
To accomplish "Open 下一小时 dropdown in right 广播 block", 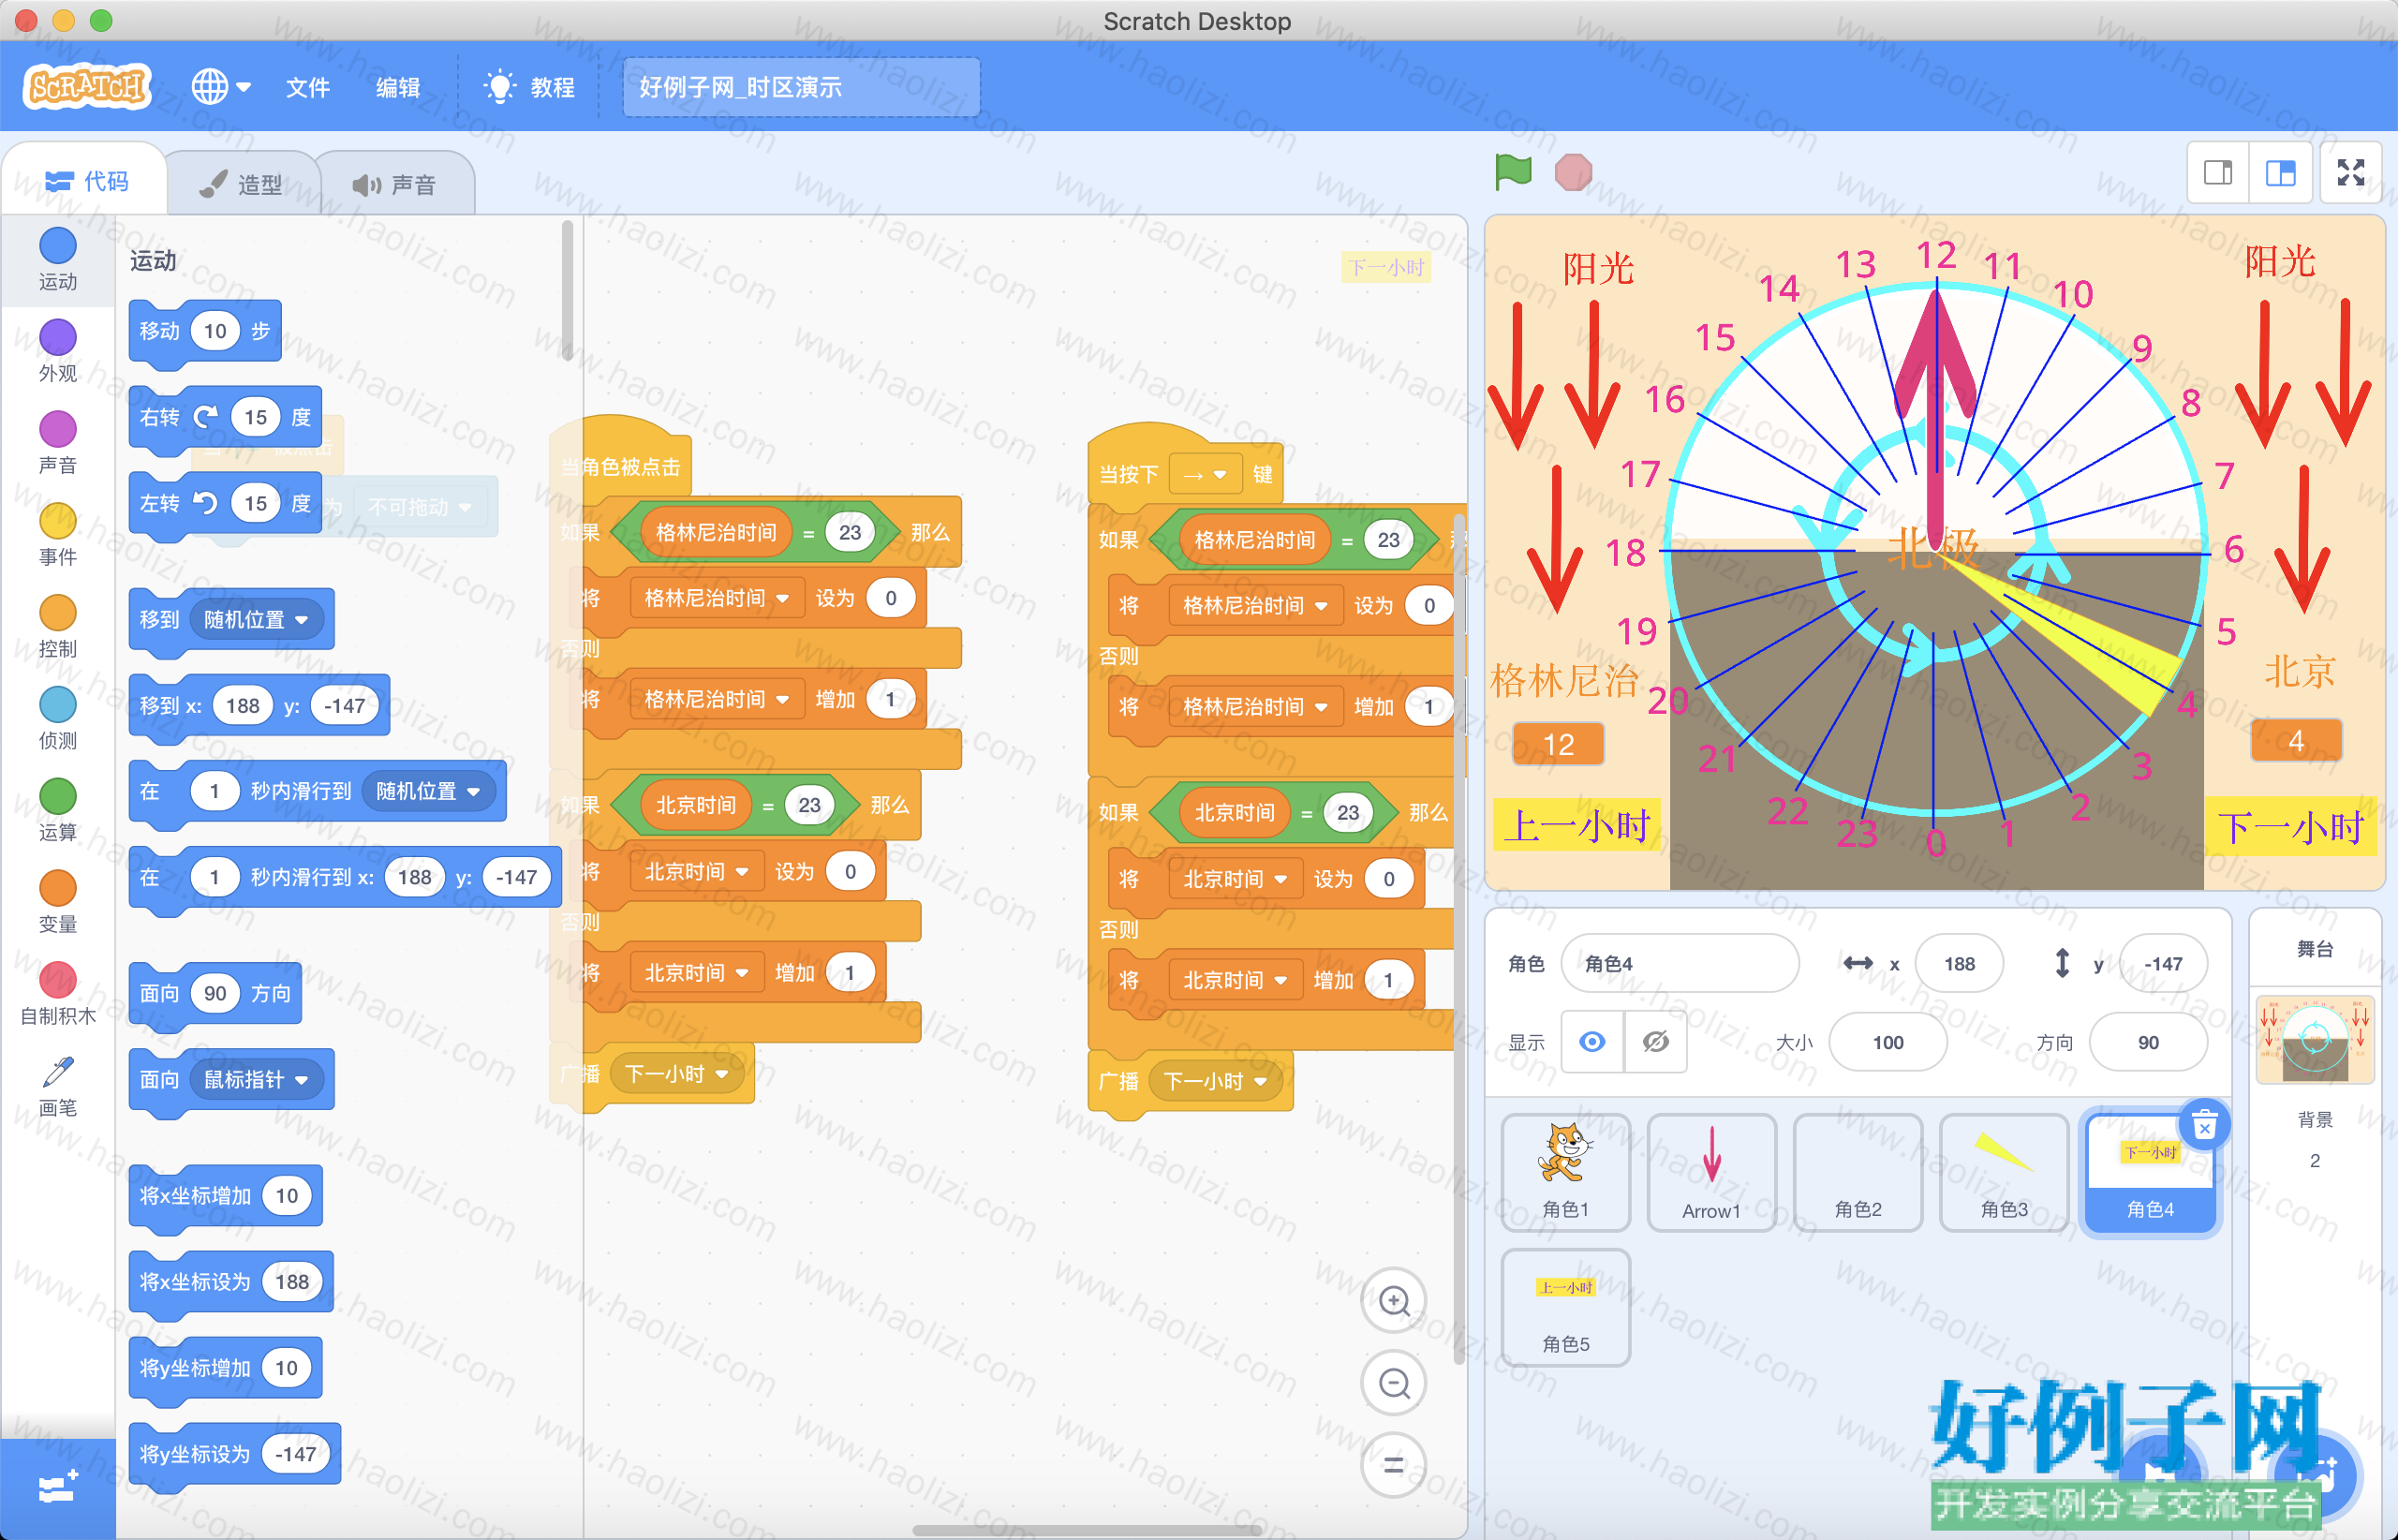I will pos(1215,1081).
